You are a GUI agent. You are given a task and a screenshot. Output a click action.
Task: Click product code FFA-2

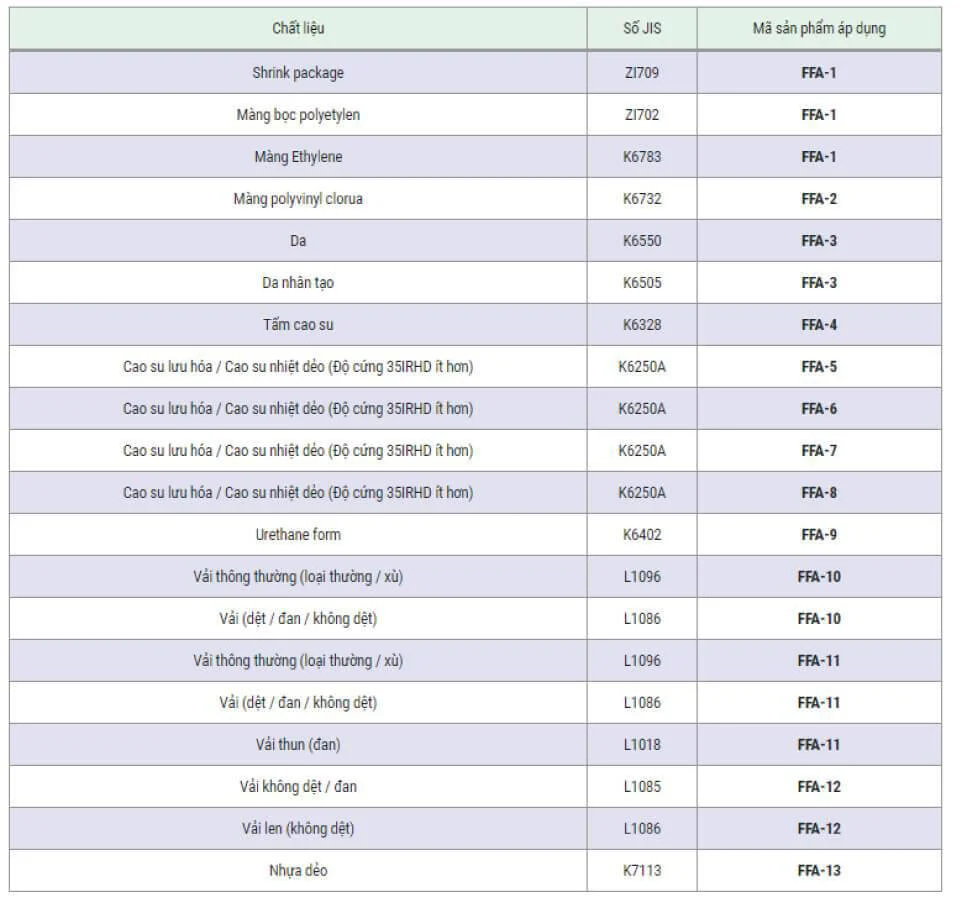click(x=819, y=199)
